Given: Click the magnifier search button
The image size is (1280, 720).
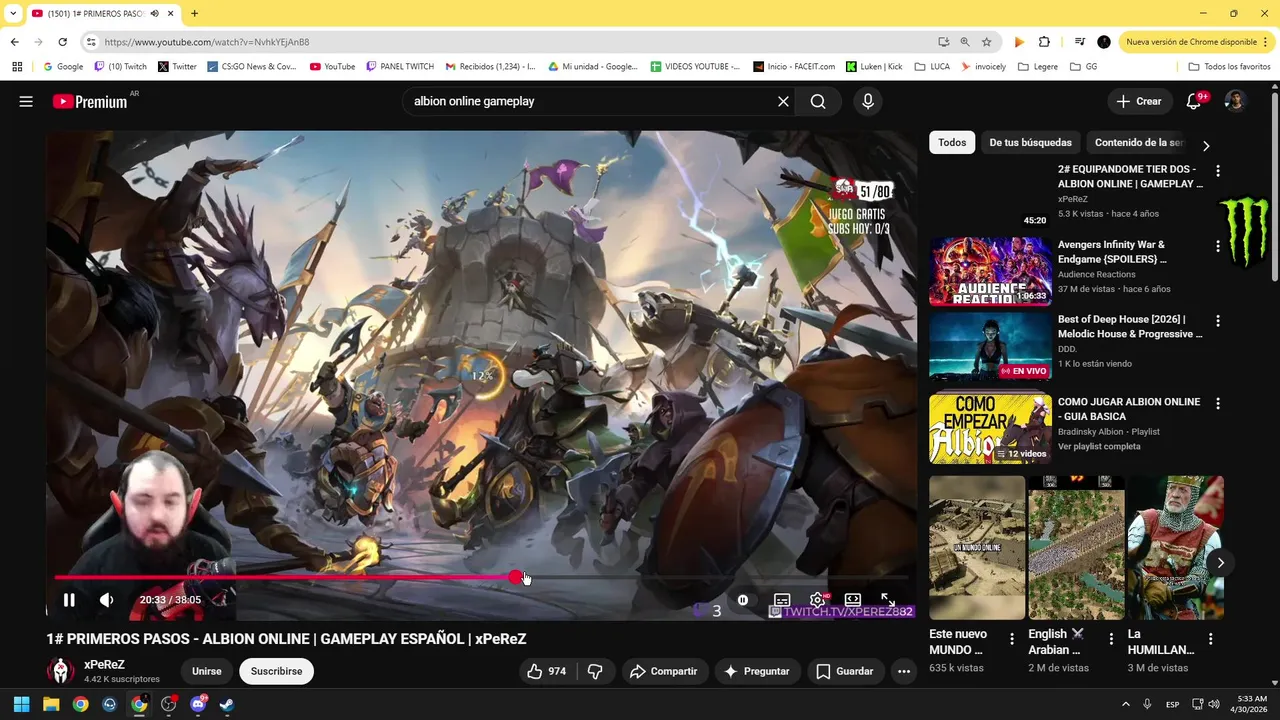Looking at the screenshot, I should tap(818, 101).
